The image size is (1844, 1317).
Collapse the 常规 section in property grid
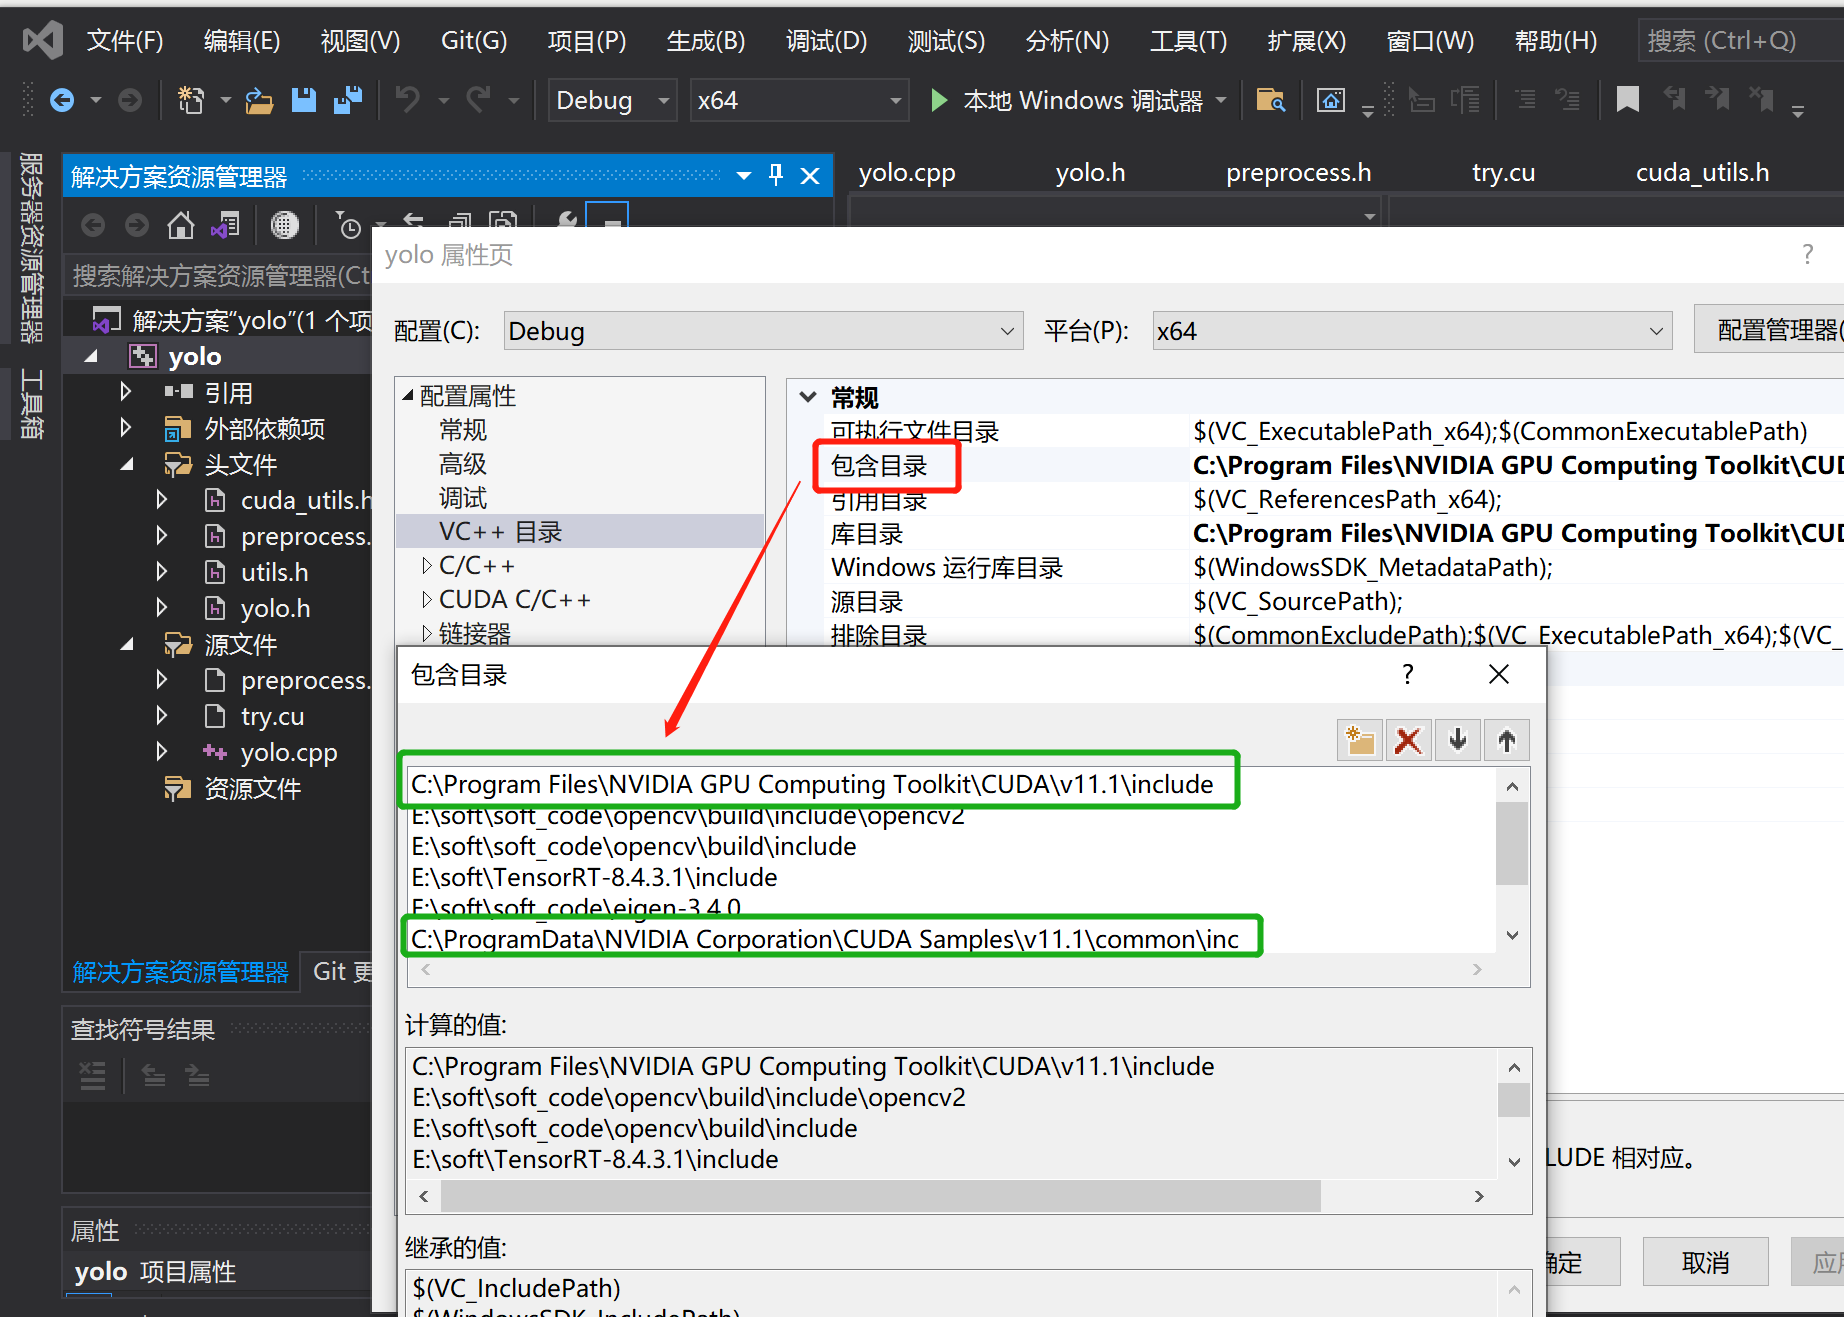click(808, 397)
